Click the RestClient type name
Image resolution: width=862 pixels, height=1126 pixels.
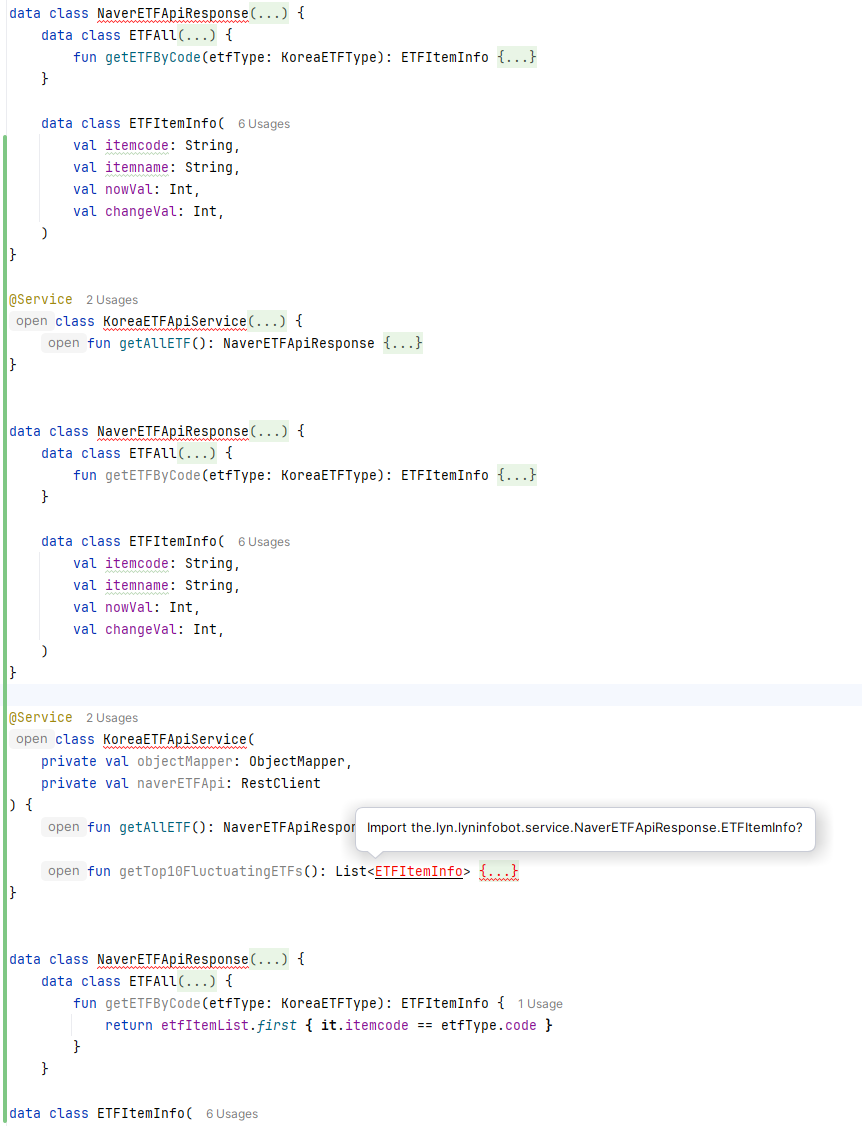point(280,784)
